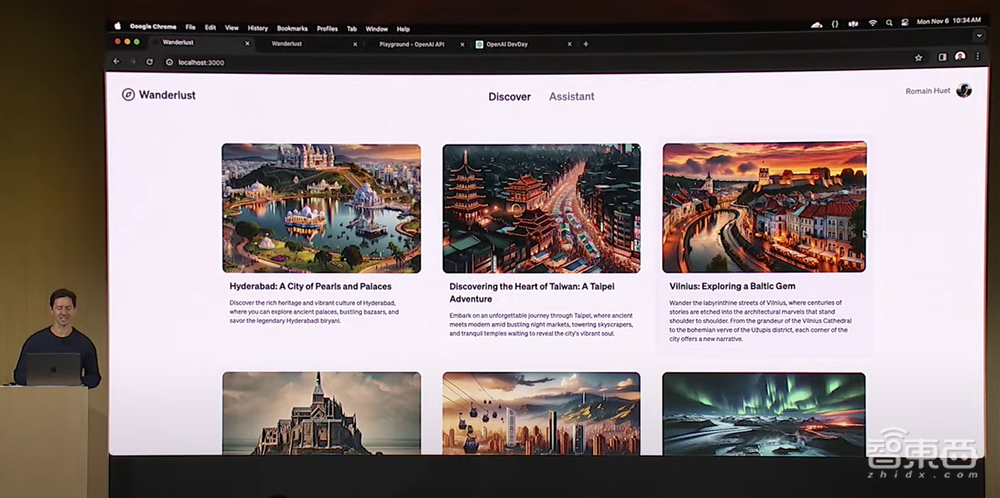Image resolution: width=1000 pixels, height=498 pixels.
Task: Open the Chrome three-dot menu
Action: tap(977, 57)
